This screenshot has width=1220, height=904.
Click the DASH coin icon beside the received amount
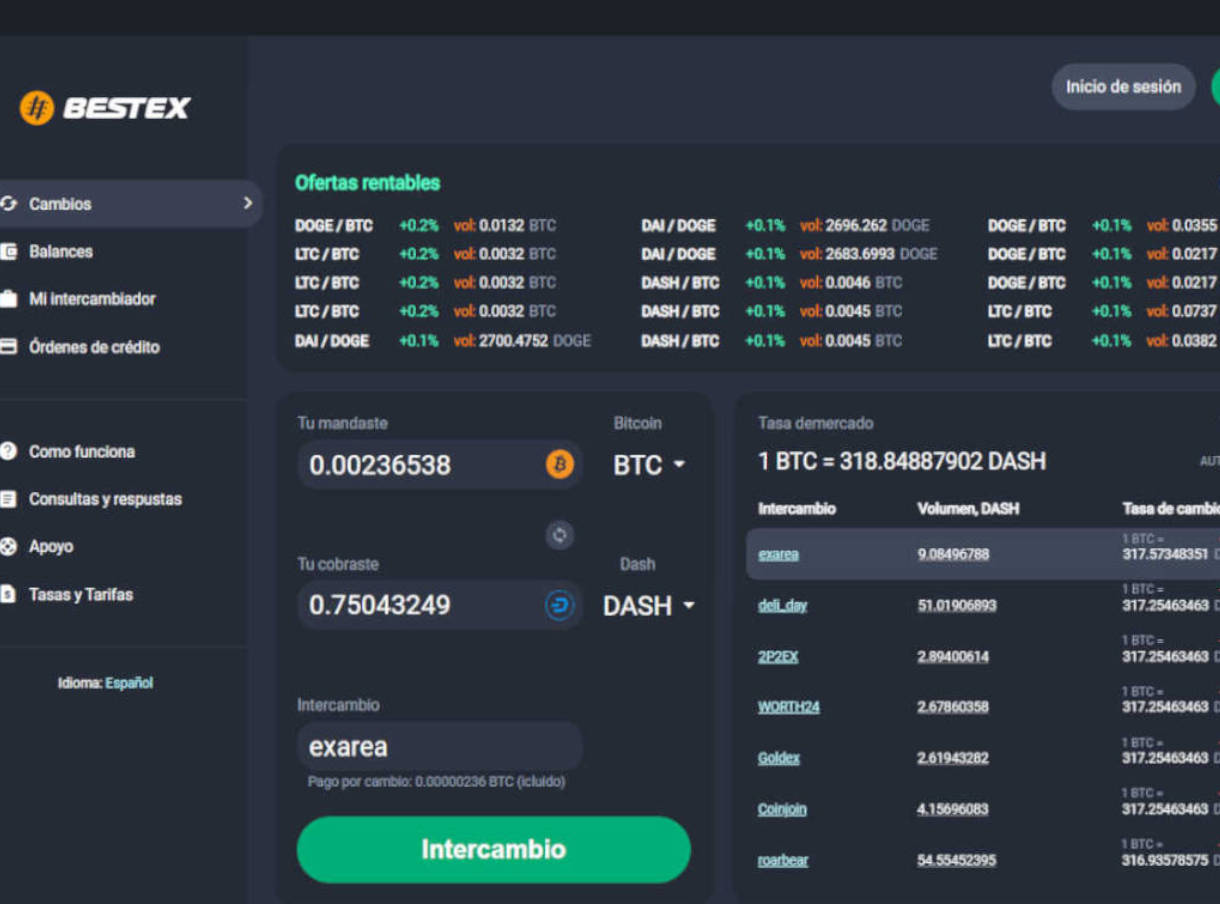point(559,605)
